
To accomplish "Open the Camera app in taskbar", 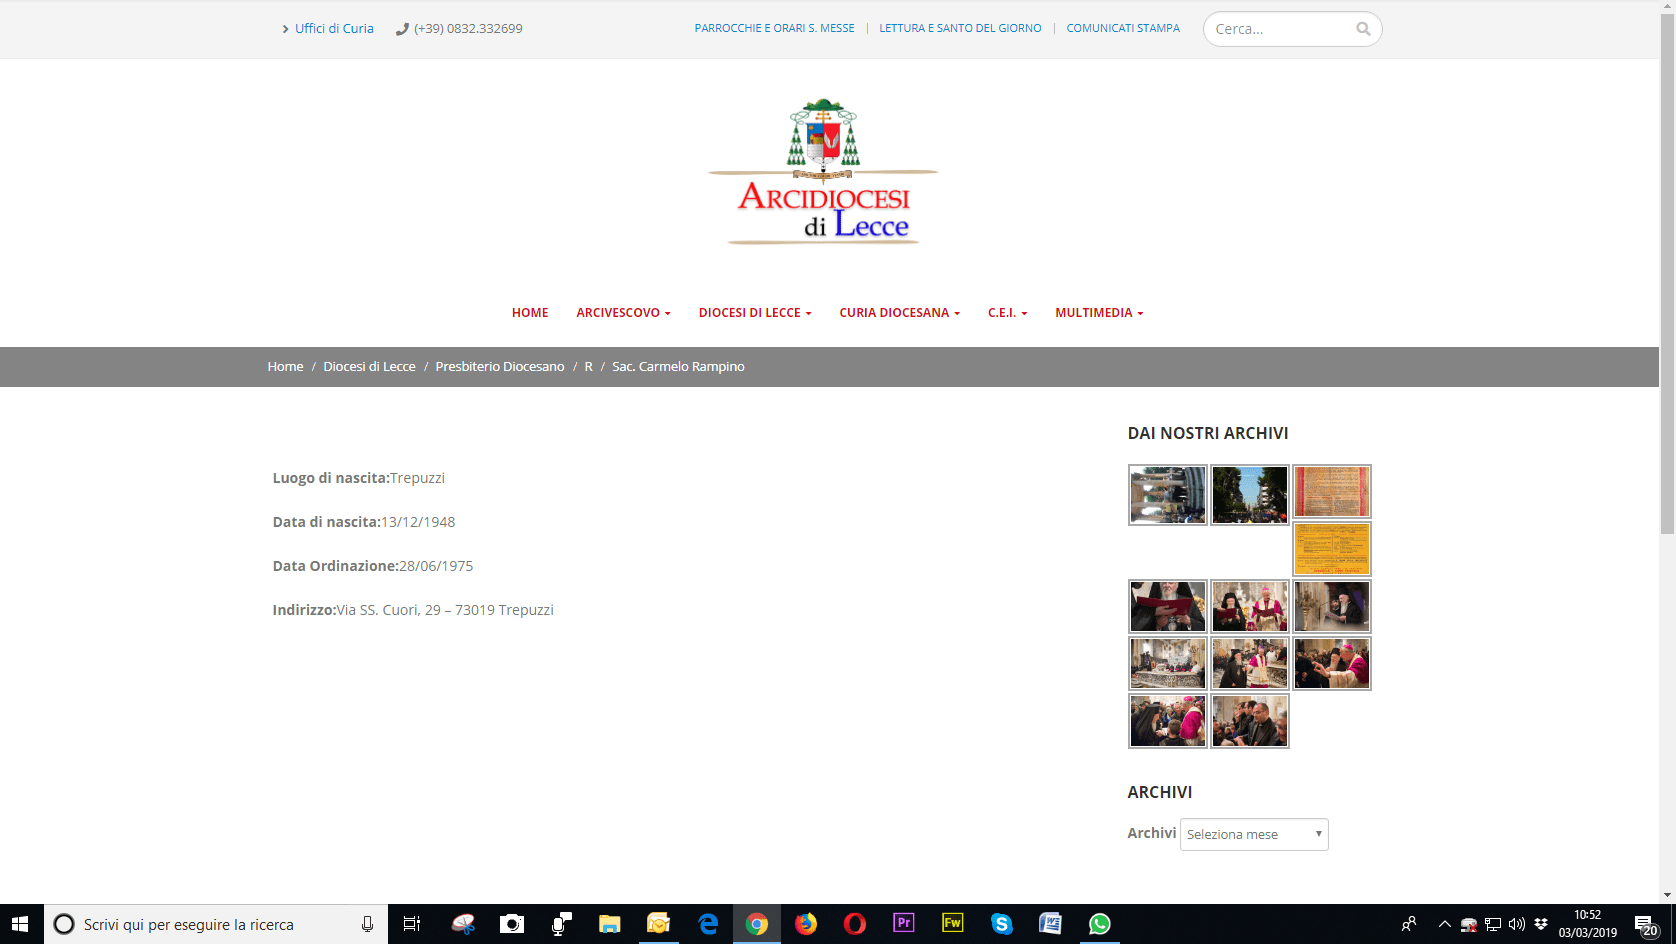I will 512,924.
